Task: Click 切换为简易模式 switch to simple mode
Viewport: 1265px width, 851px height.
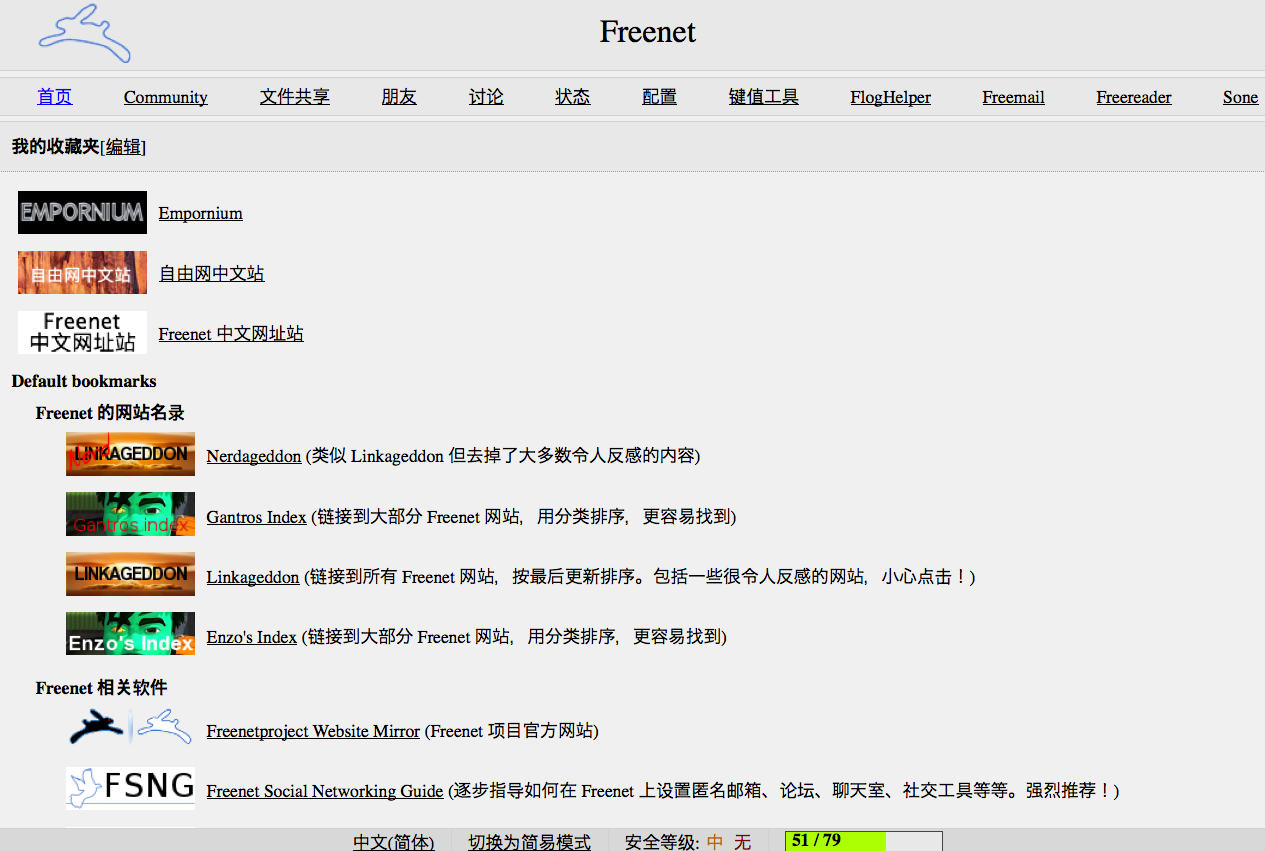Action: (x=530, y=842)
